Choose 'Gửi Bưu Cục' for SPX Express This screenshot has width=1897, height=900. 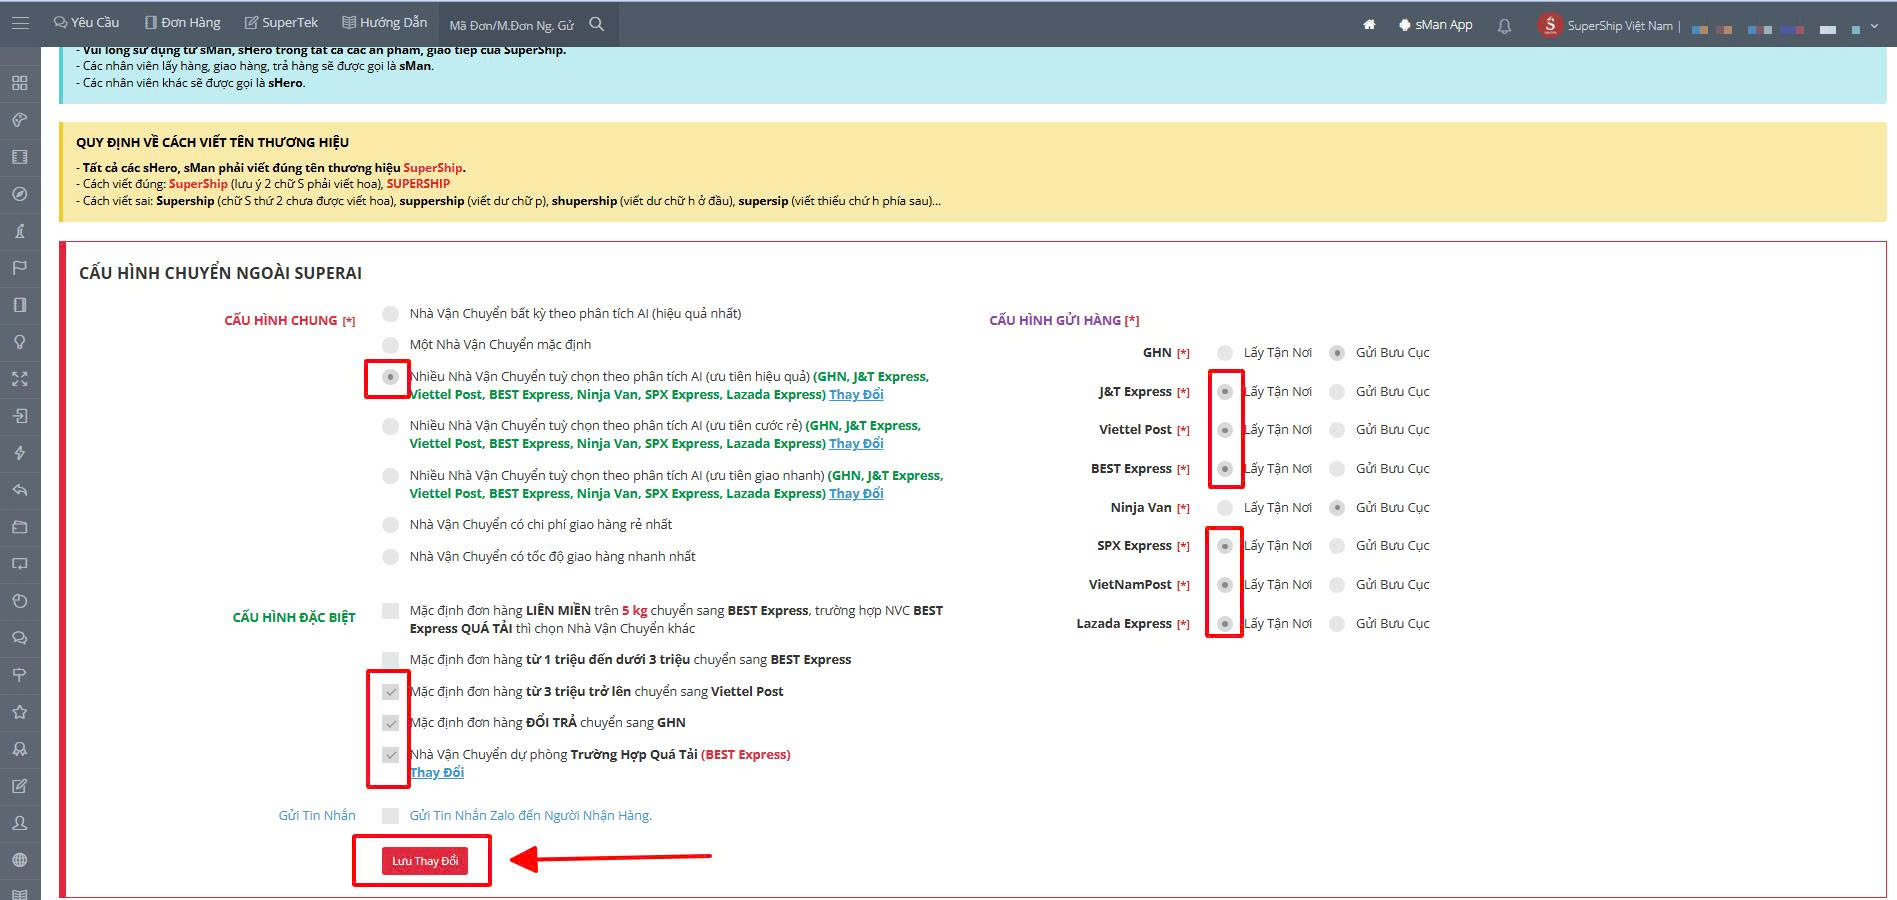pos(1337,546)
